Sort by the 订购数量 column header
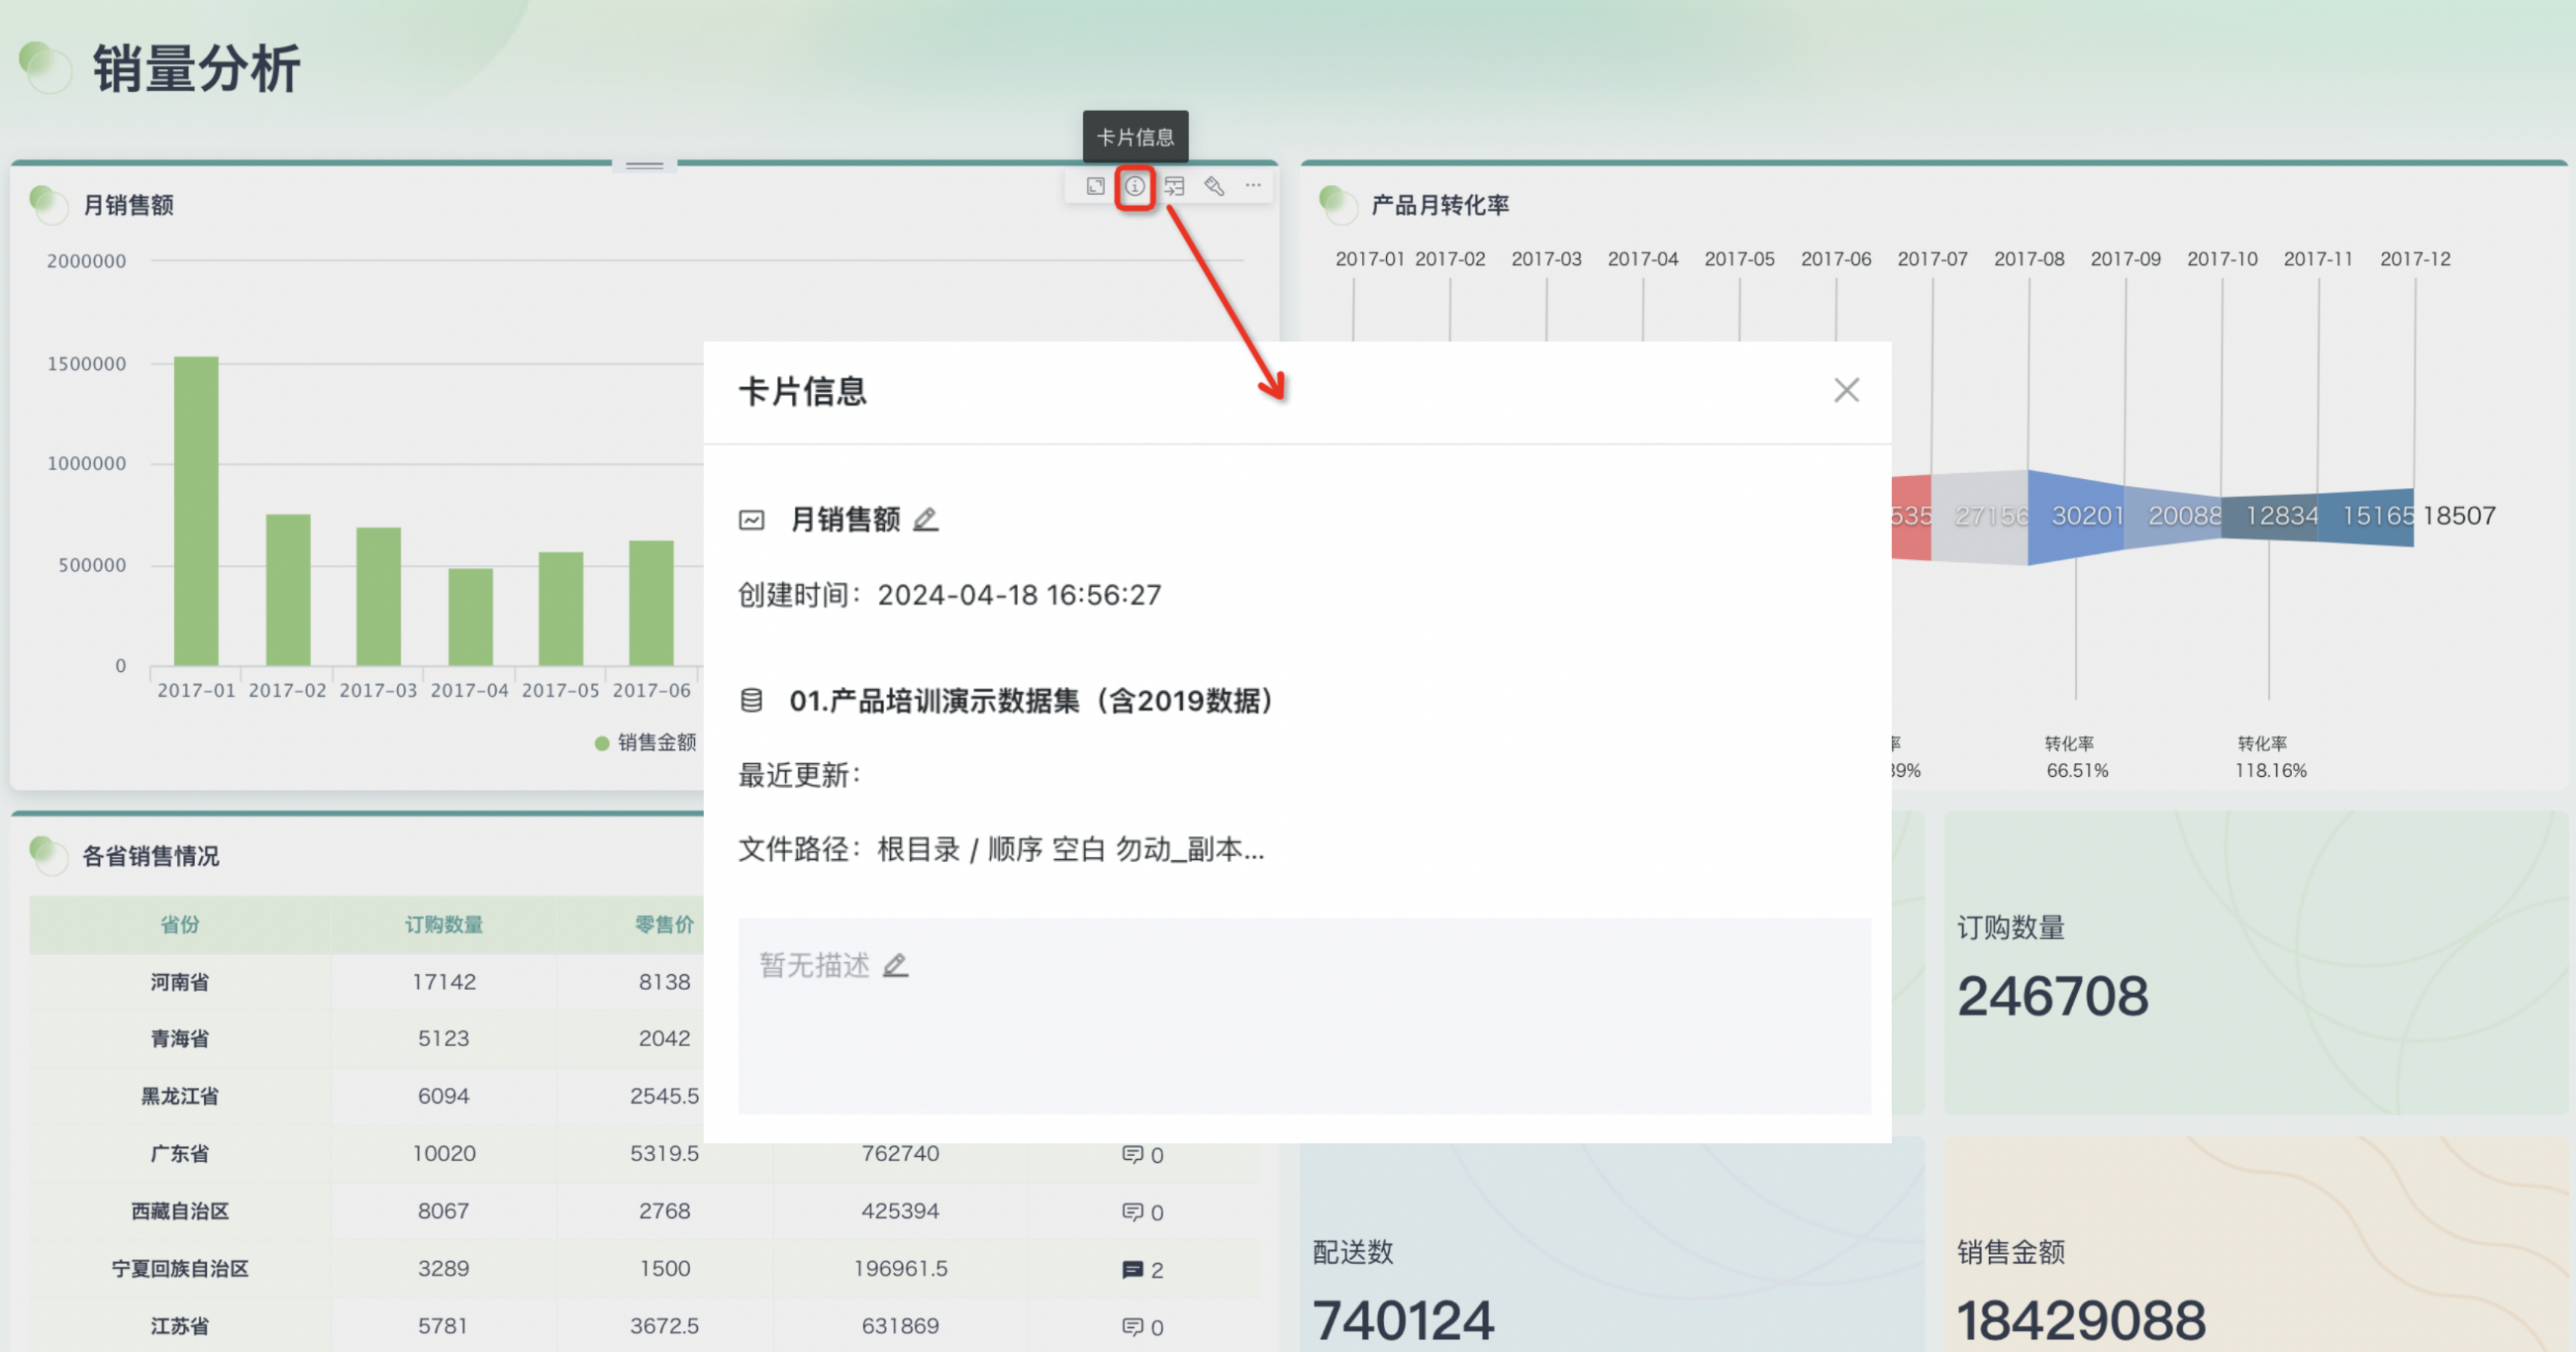The width and height of the screenshot is (2576, 1352). click(444, 924)
